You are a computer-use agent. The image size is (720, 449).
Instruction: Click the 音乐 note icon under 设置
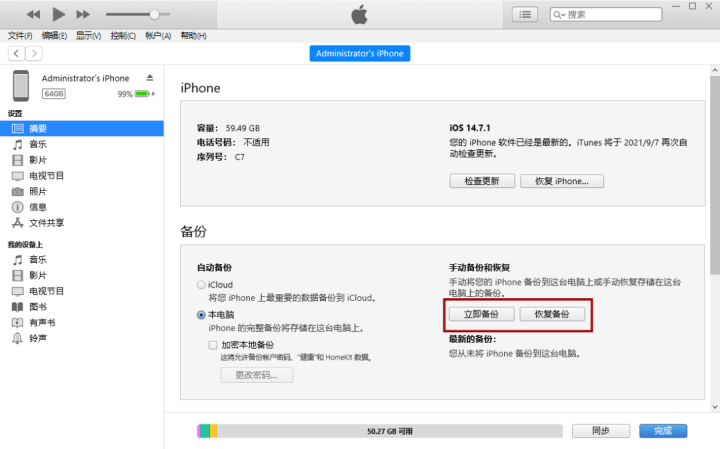click(17, 145)
